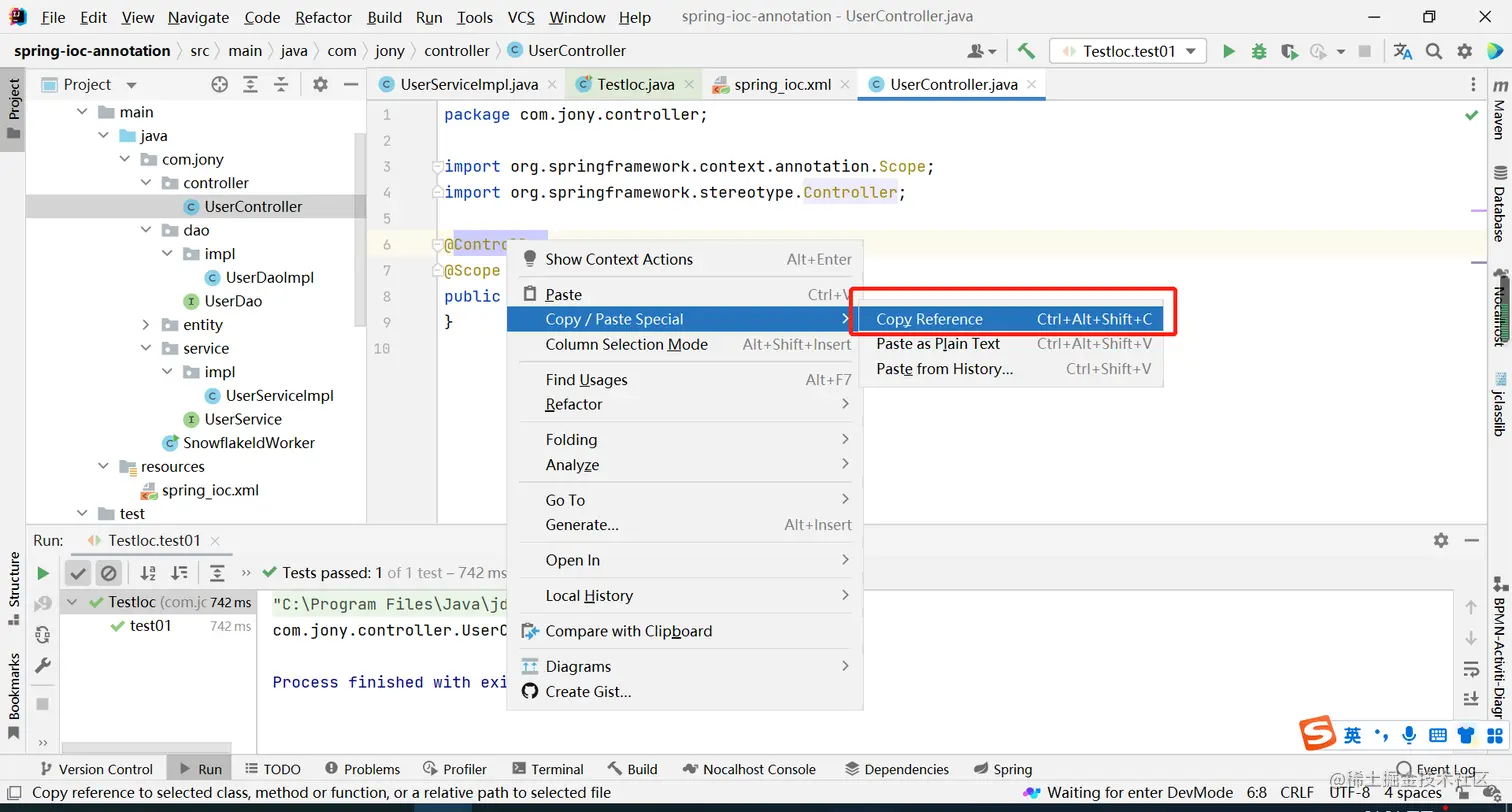
Task: Expand the test folder node
Action: (x=83, y=514)
